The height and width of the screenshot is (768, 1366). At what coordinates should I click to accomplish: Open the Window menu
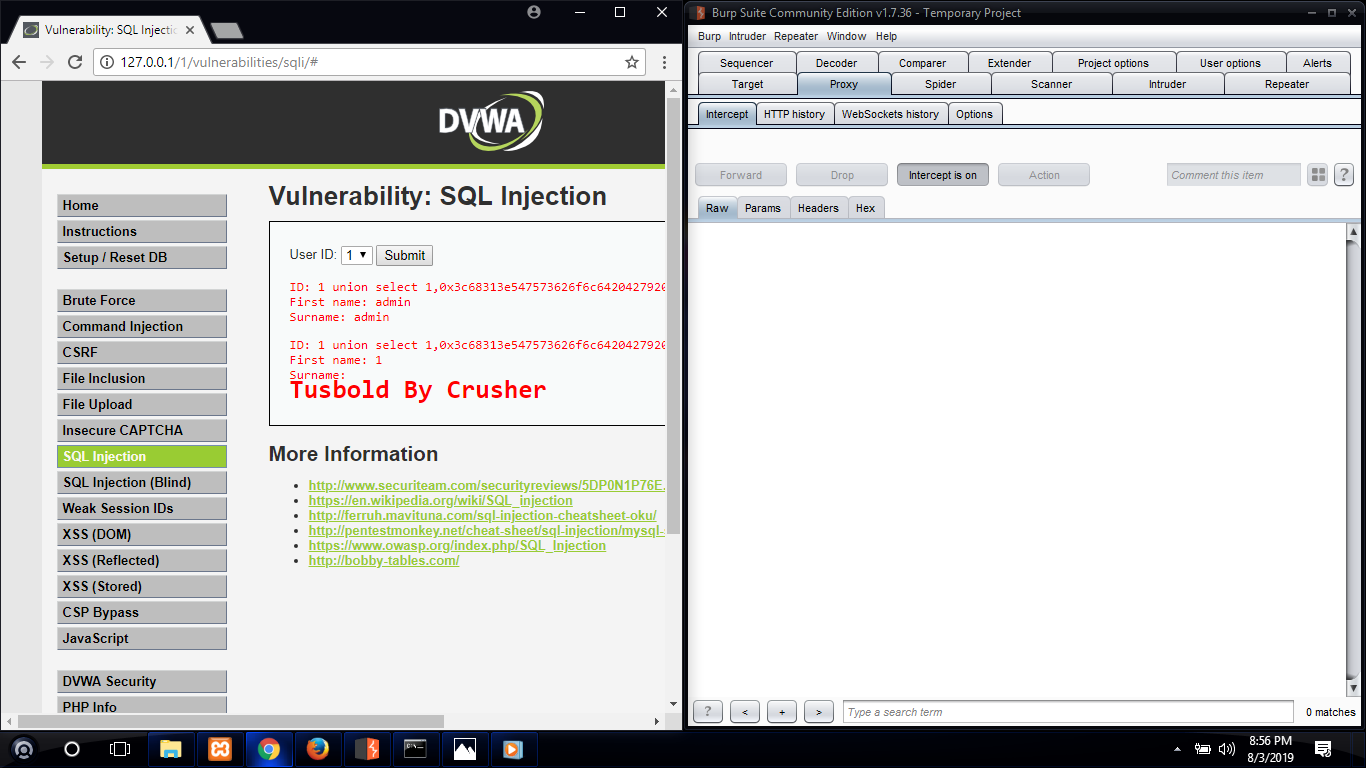coord(846,36)
